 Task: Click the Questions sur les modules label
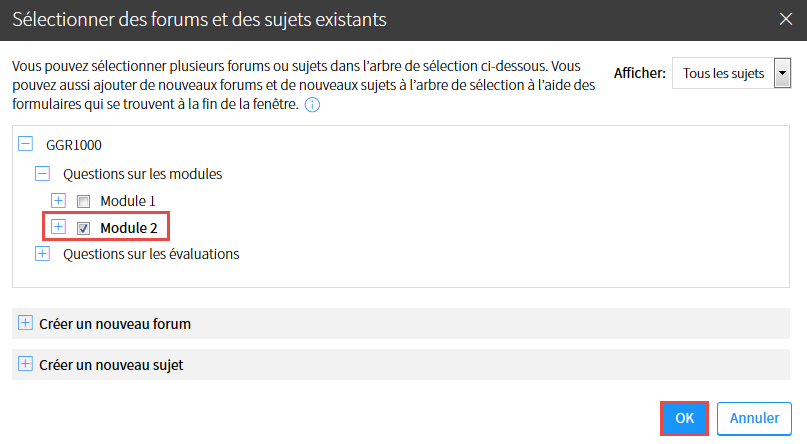pyautogui.click(x=142, y=173)
